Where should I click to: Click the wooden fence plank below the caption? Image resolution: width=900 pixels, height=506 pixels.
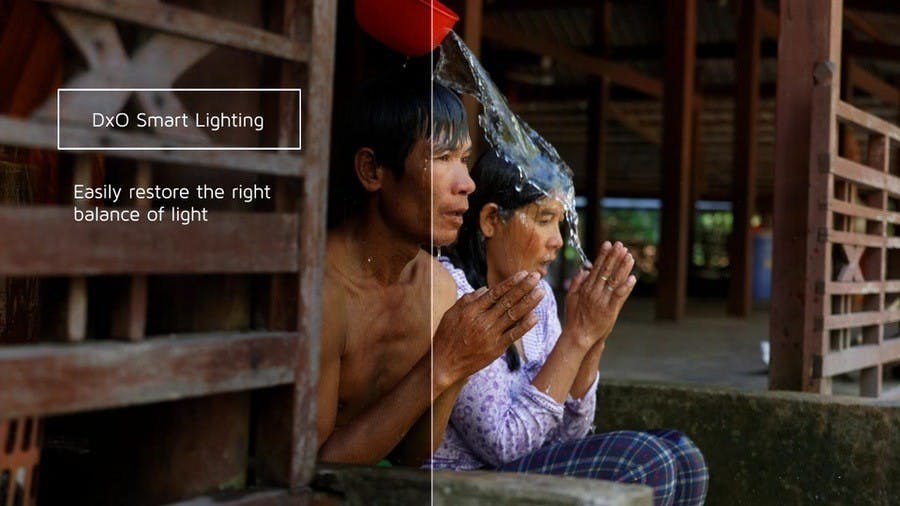(150, 241)
